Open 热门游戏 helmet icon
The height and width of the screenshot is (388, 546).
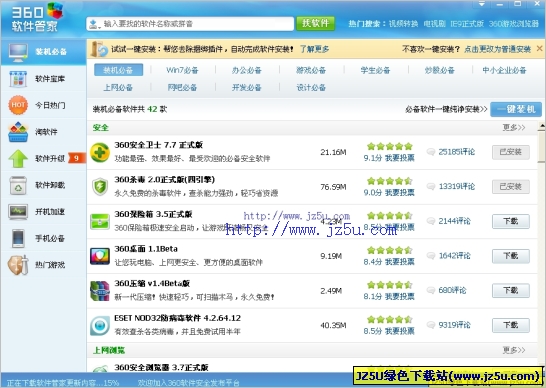click(18, 265)
